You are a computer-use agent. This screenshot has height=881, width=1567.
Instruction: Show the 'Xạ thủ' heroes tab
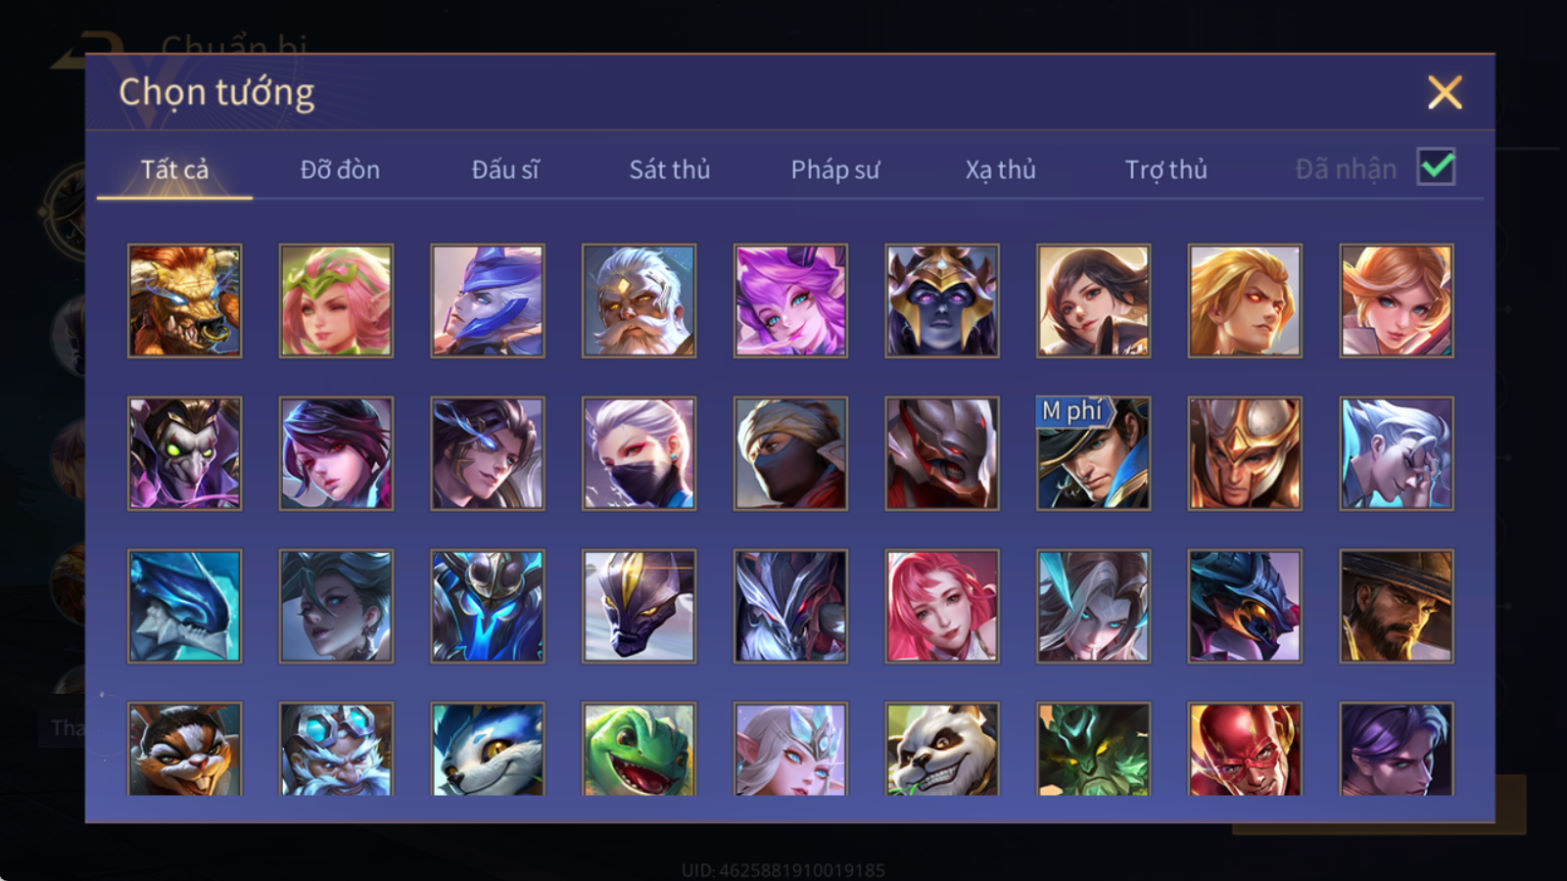click(x=1000, y=170)
